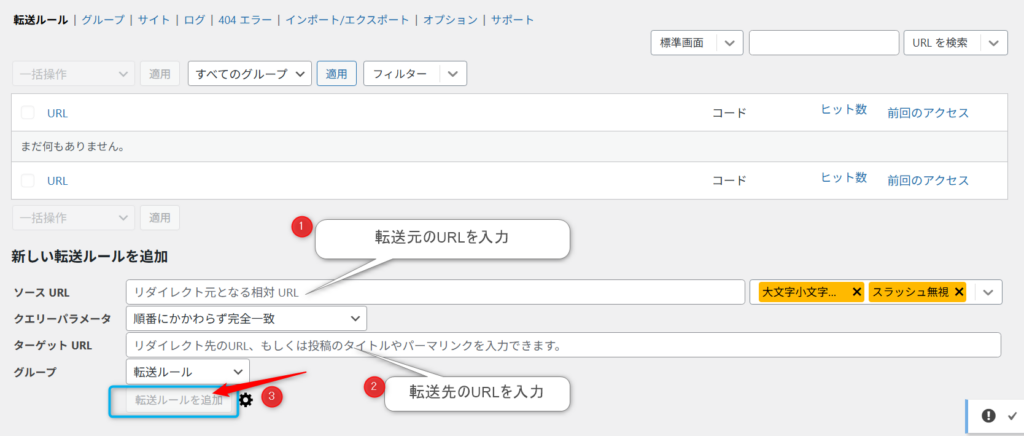
Task: Click the checkmark icon at bottom right
Action: [1011, 415]
